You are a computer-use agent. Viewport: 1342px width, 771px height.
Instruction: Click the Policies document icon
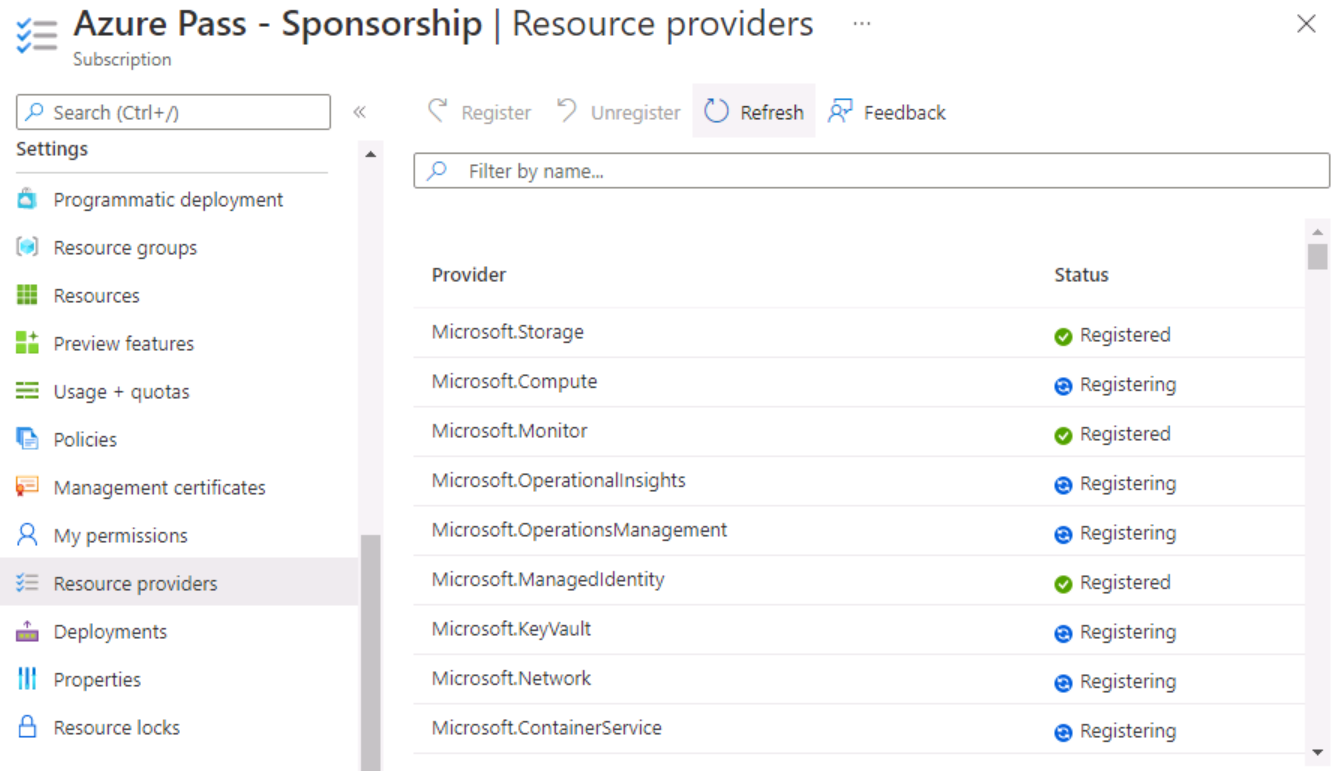pos(28,440)
